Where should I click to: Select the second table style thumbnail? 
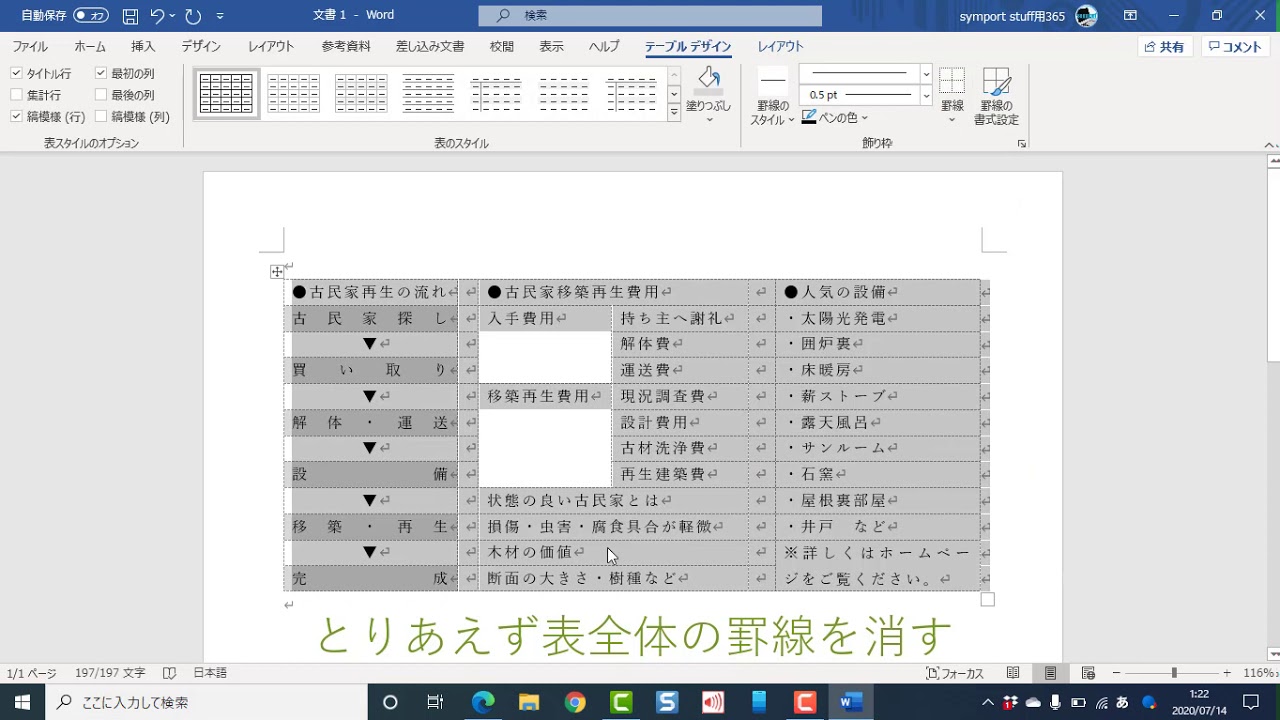[294, 94]
